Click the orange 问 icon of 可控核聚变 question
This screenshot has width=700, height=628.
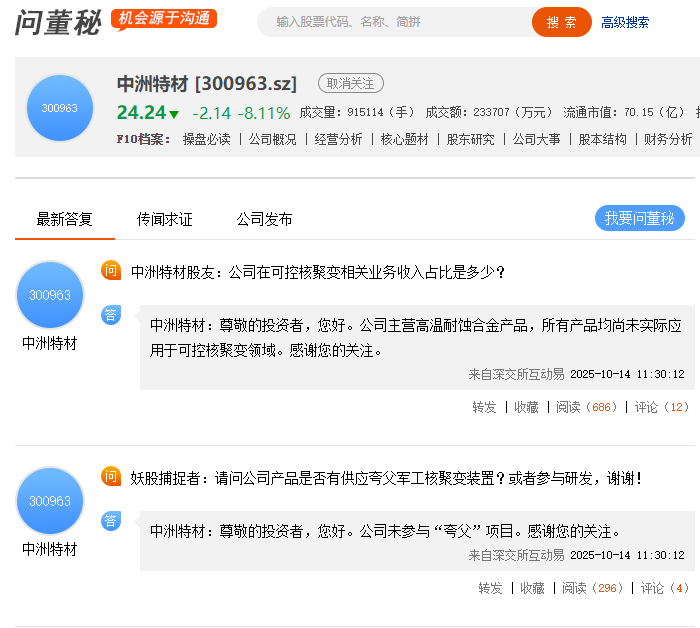[111, 270]
